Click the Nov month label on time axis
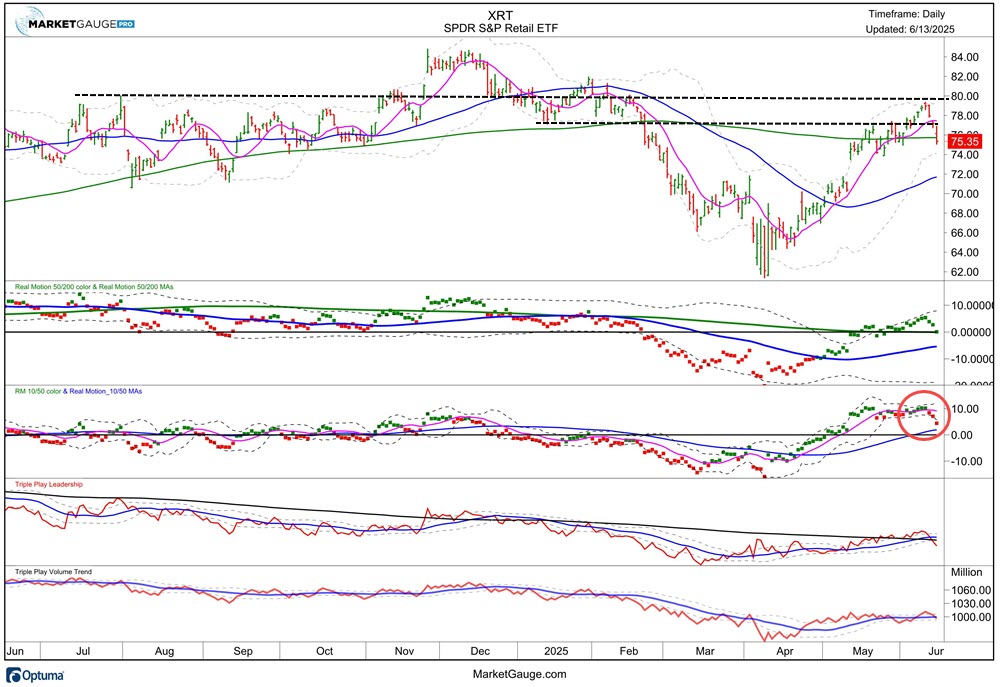The height and width of the screenshot is (687, 1000). click(x=404, y=651)
